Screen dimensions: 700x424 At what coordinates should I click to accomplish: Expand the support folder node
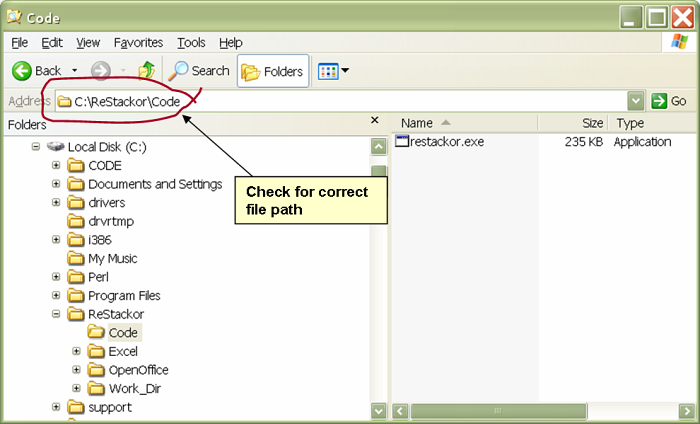(56, 407)
